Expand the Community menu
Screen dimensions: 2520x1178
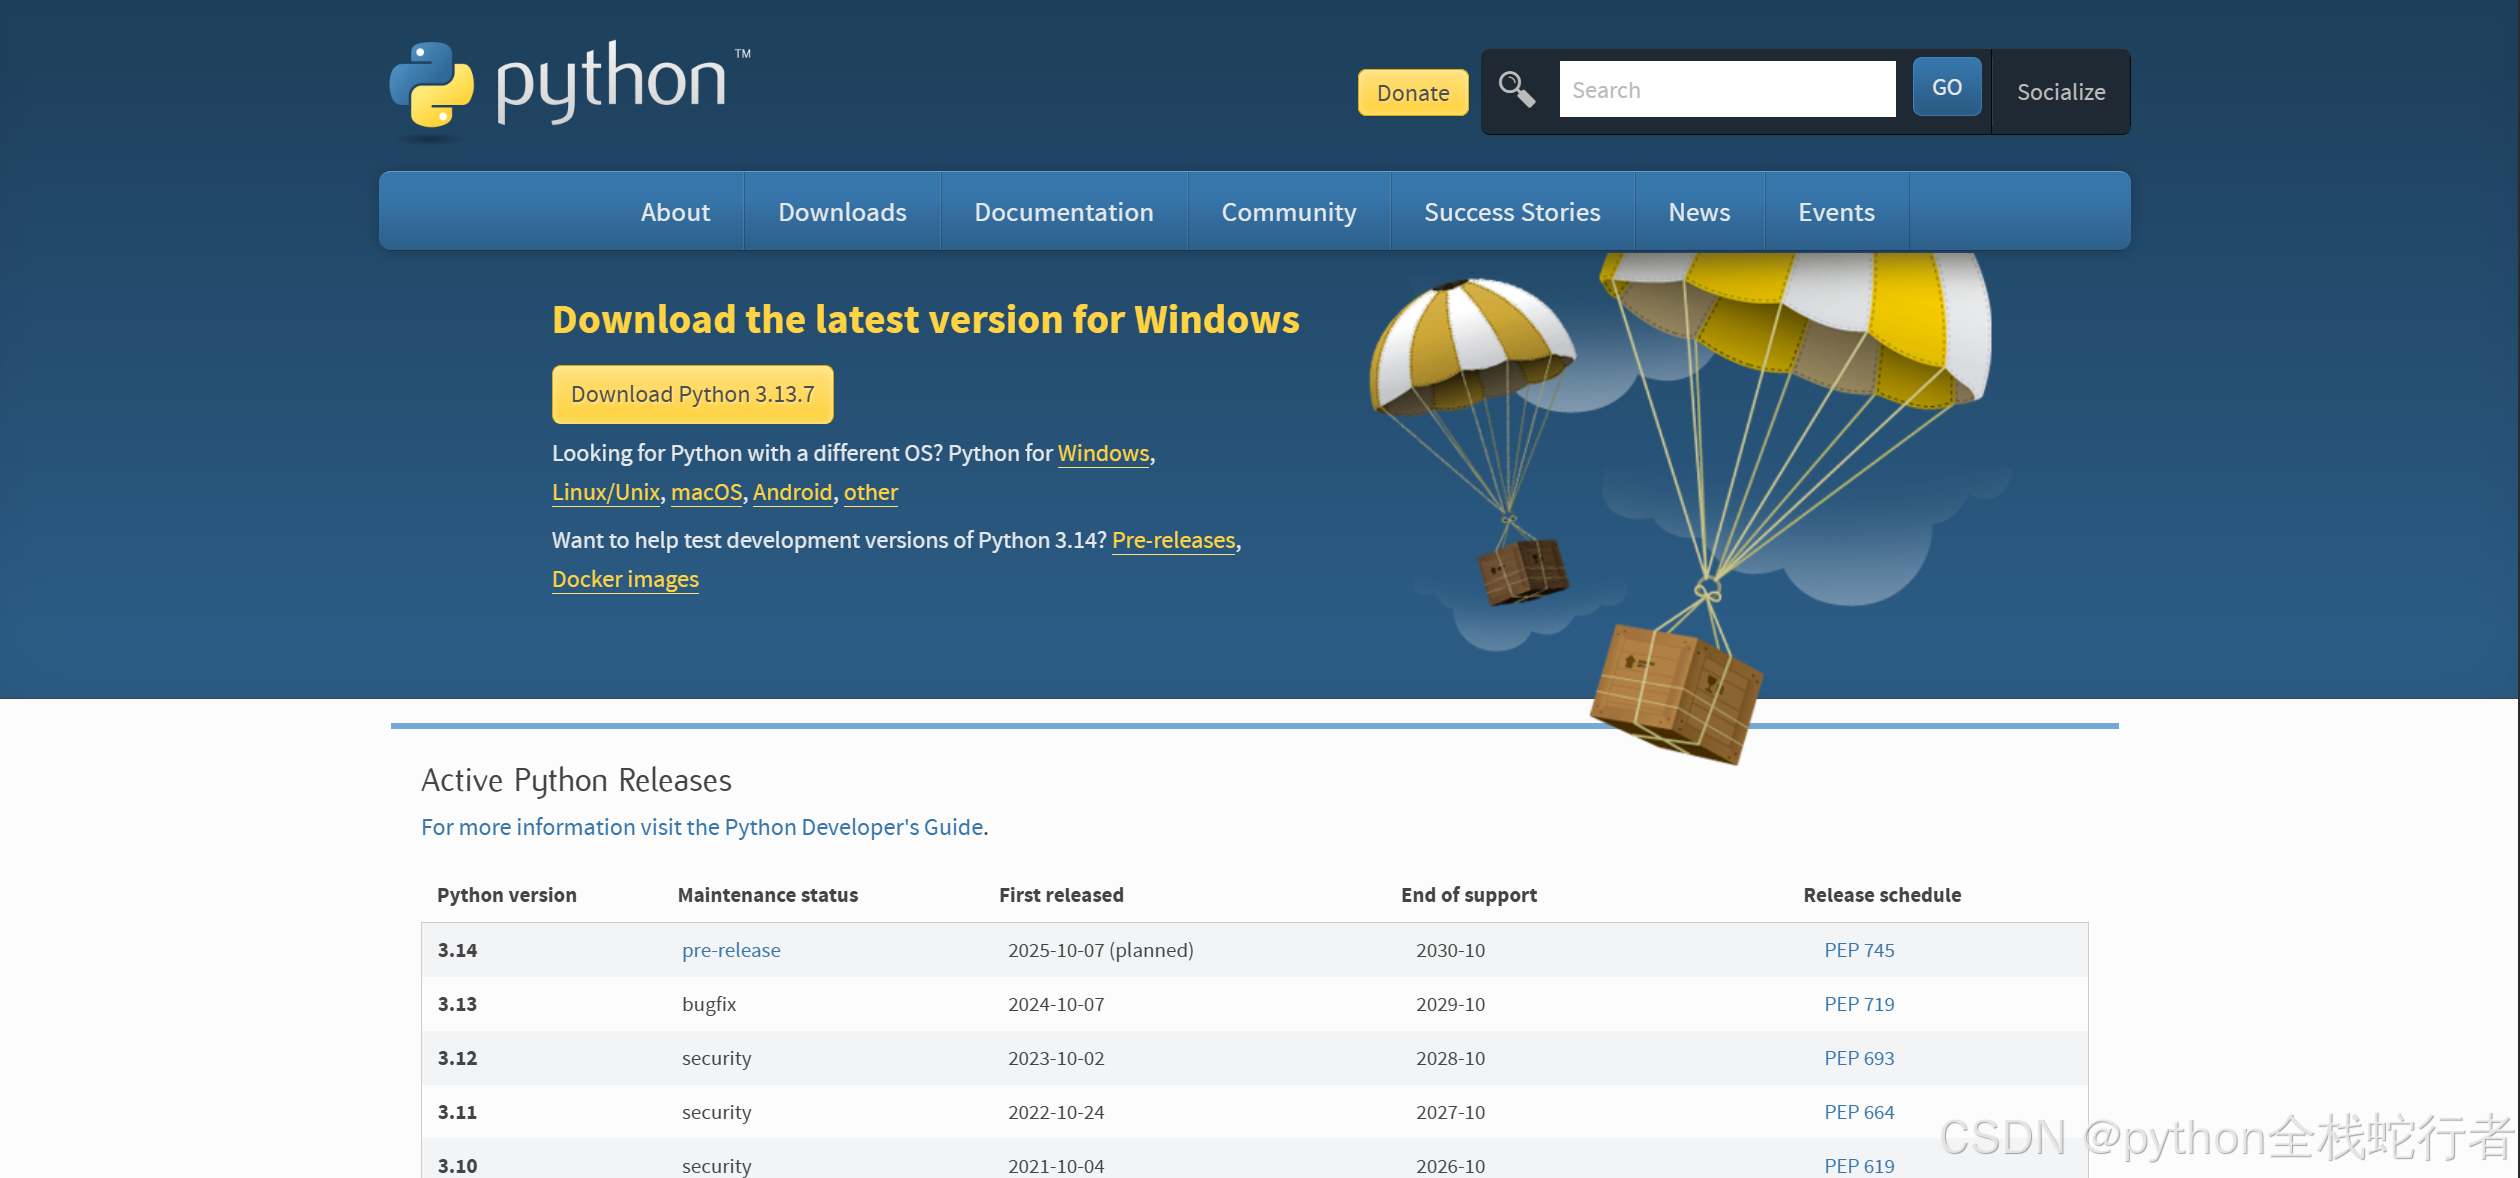(x=1288, y=212)
